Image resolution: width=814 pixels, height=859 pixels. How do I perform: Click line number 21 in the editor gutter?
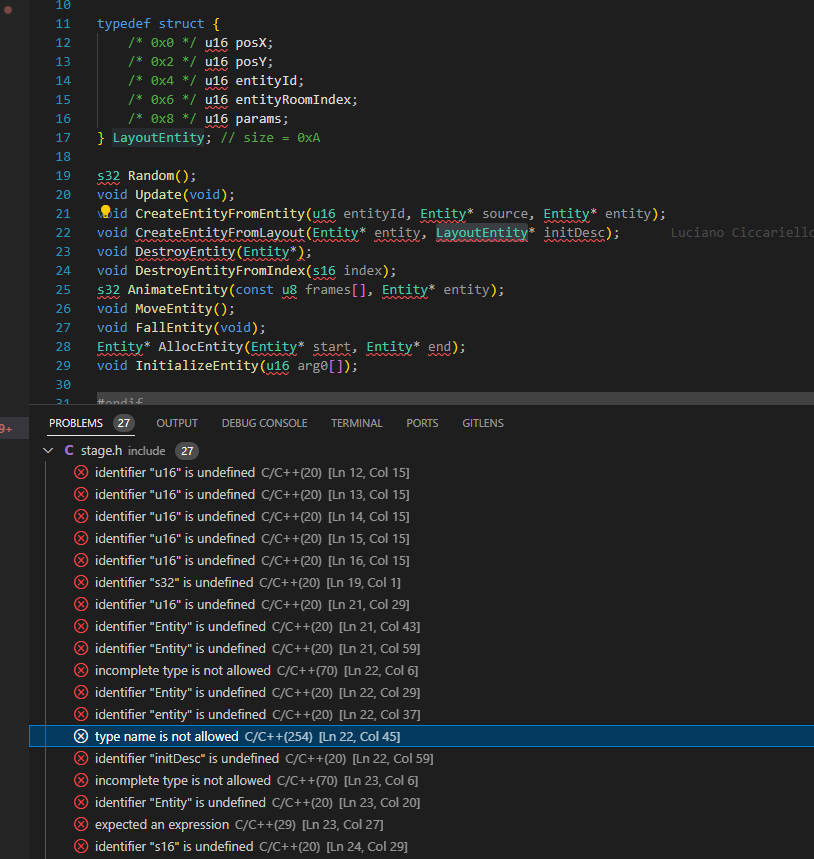click(63, 213)
